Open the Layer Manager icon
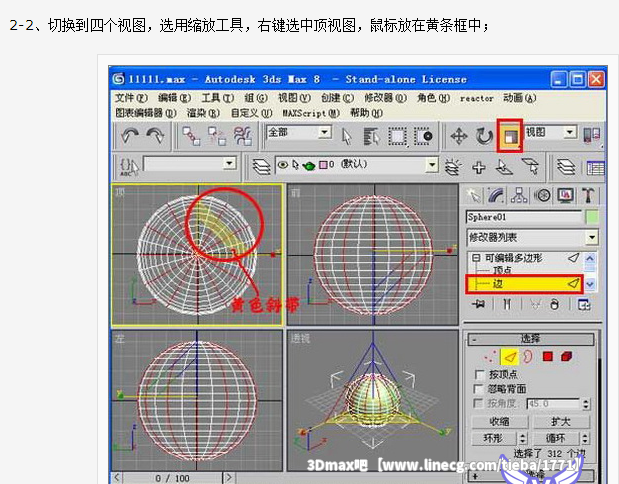Viewport: 619px width, 484px height. coord(261,167)
